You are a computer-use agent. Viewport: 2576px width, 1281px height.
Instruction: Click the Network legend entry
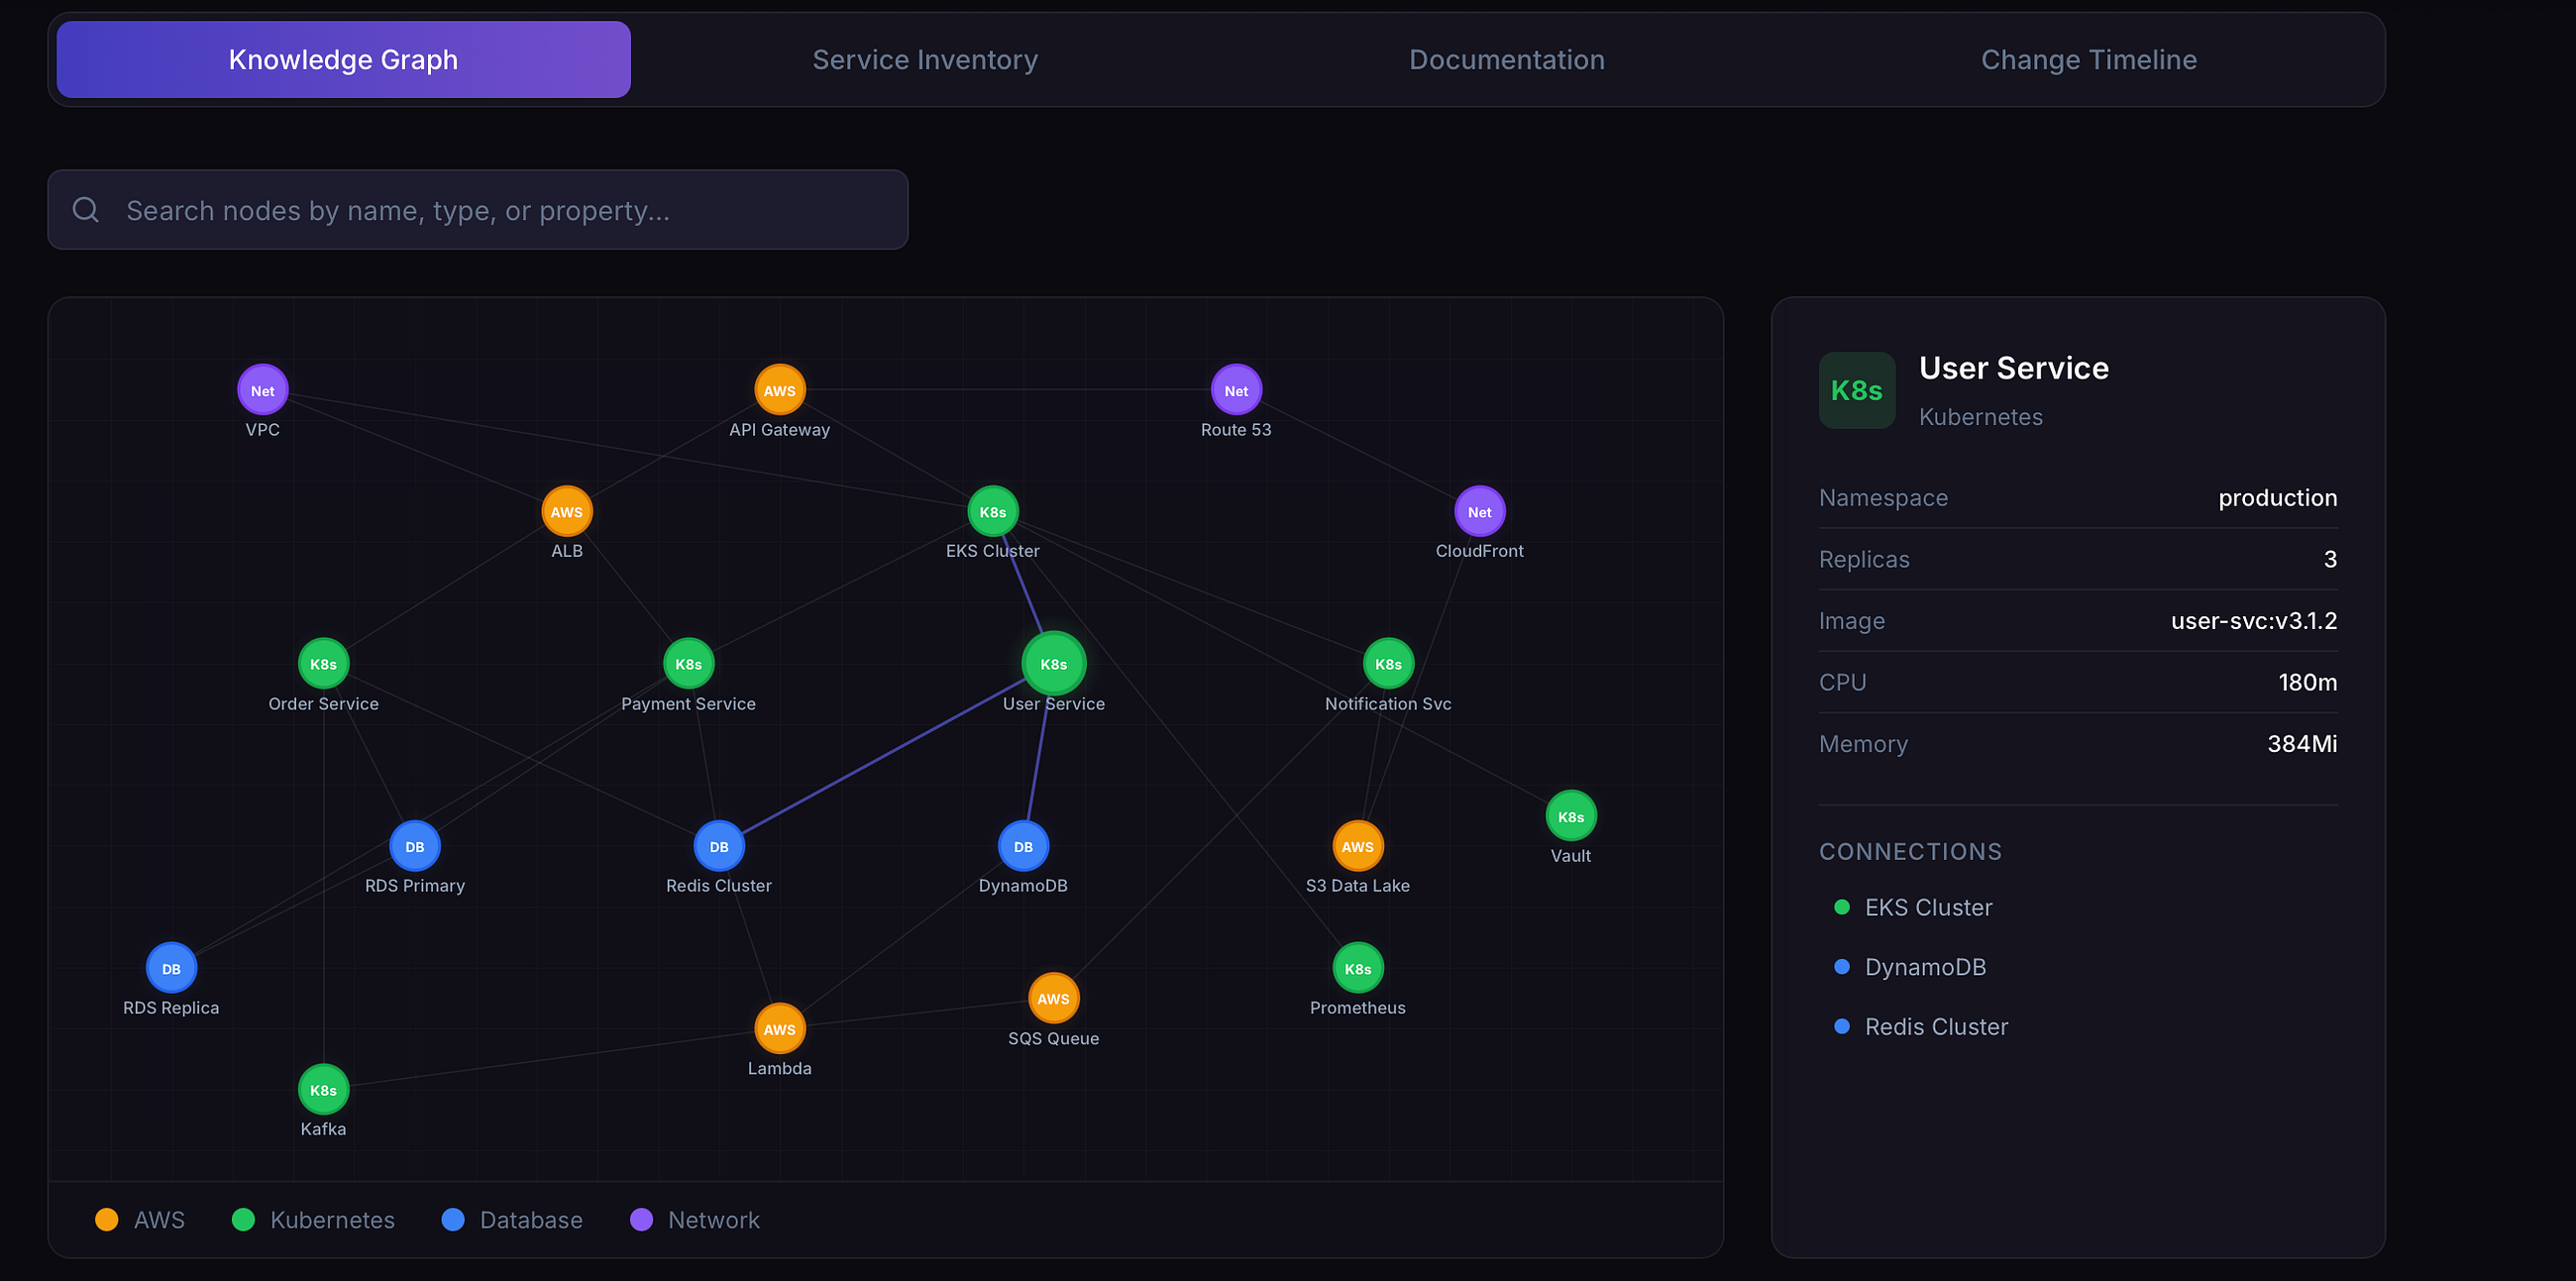[x=694, y=1220]
